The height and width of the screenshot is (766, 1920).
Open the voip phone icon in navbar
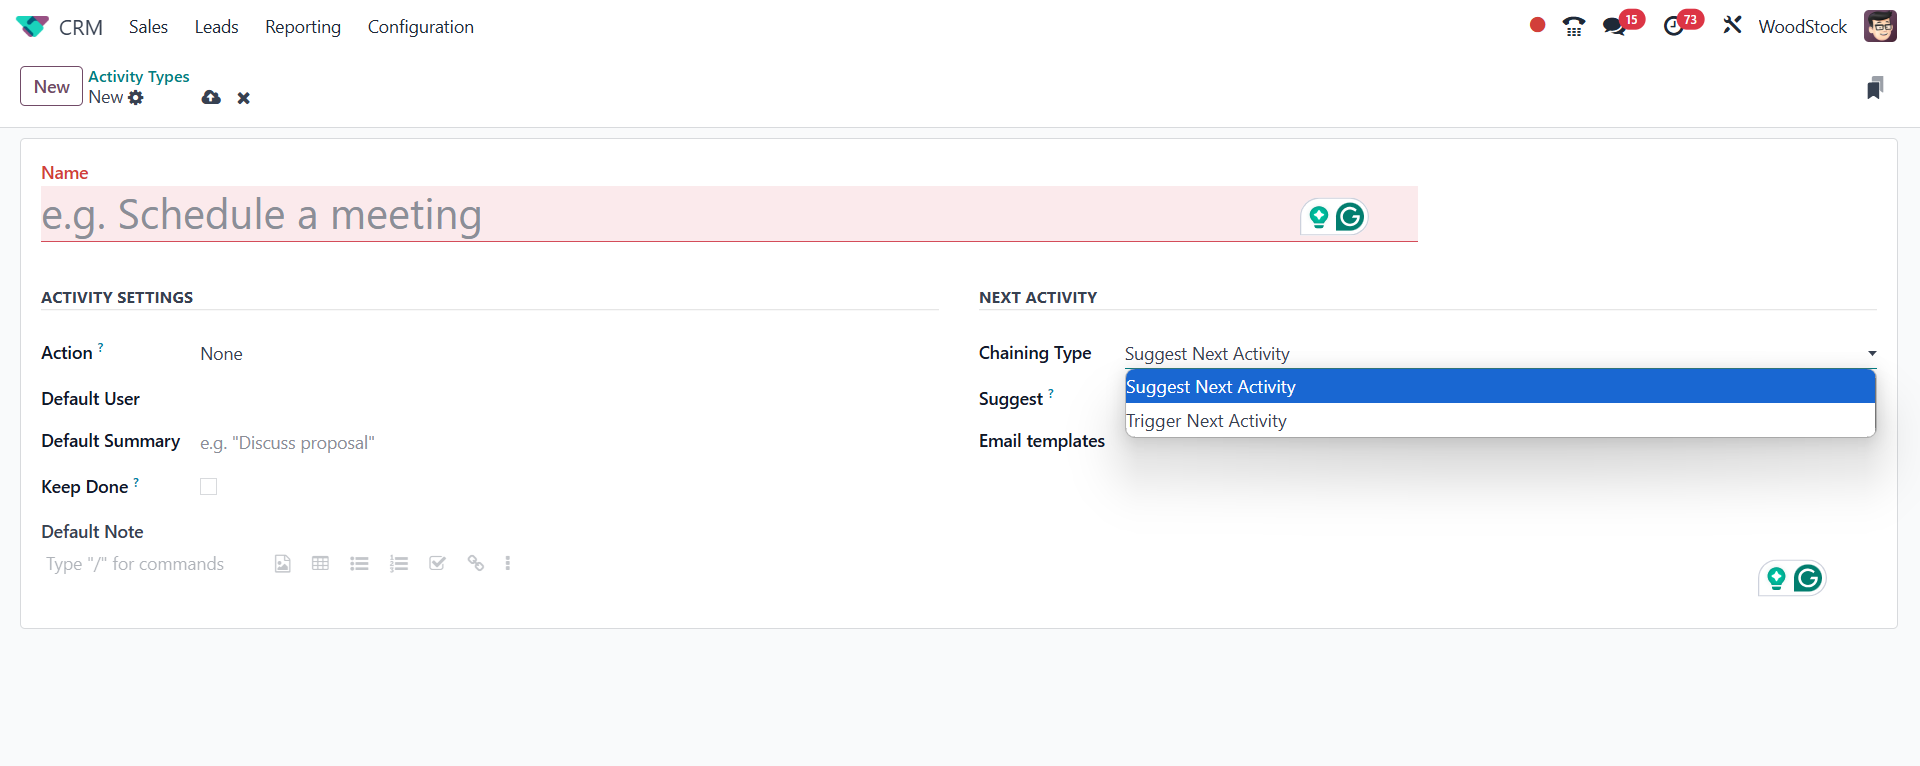coord(1574,27)
